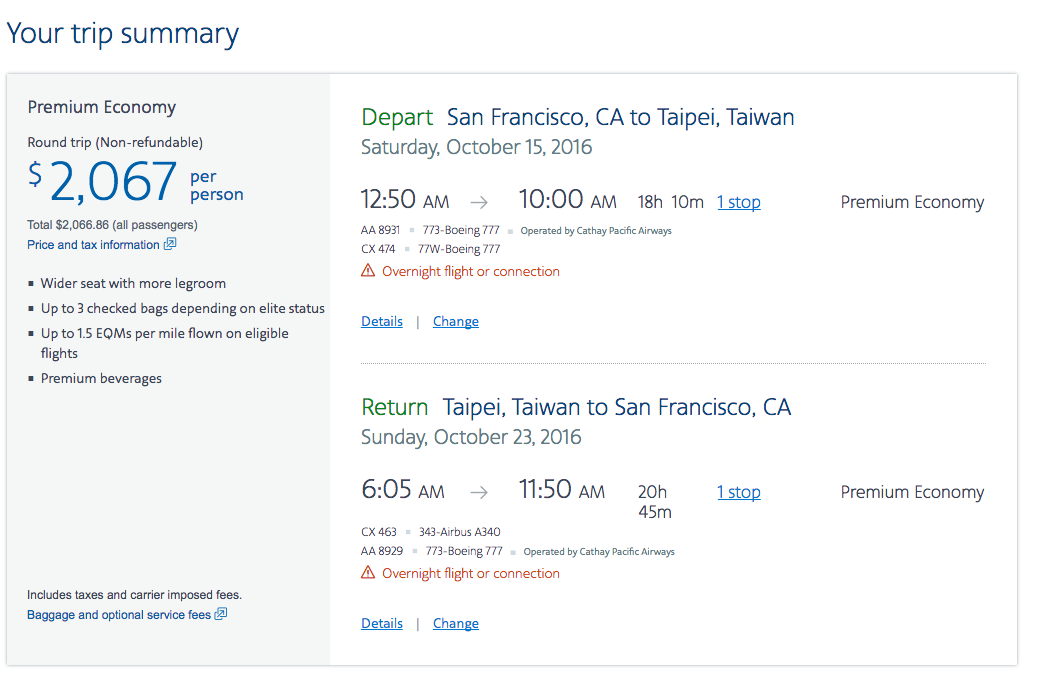Click the Overnight flight or connection warning on return
1044x684 pixels.
tap(471, 573)
